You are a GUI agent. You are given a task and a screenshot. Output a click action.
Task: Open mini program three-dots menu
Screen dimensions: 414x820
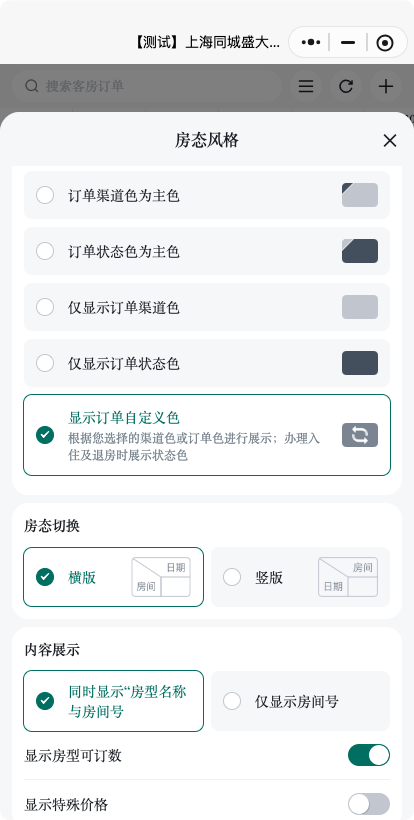pyautogui.click(x=311, y=43)
